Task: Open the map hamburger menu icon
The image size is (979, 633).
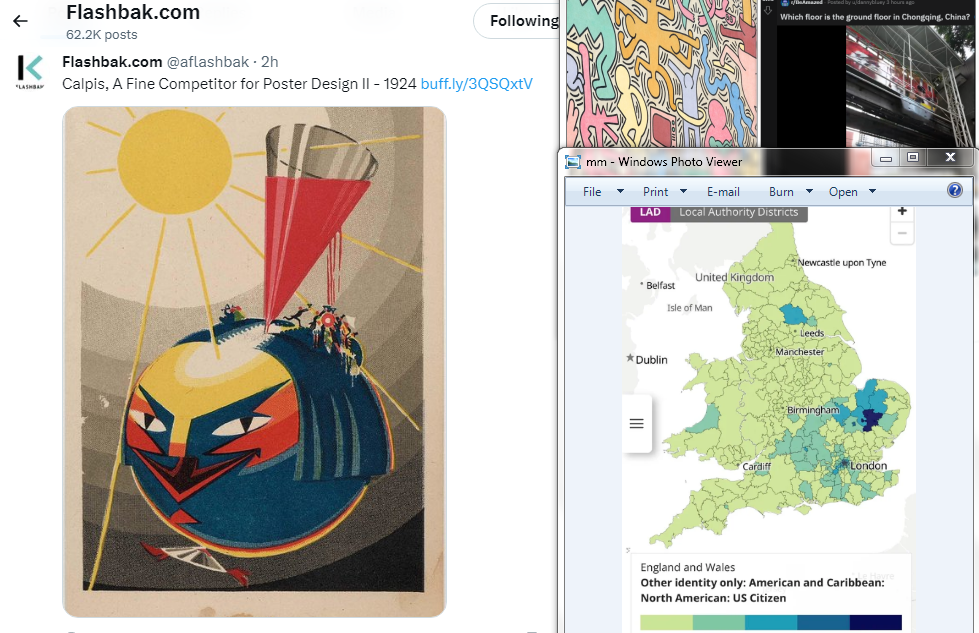Action: coord(637,424)
